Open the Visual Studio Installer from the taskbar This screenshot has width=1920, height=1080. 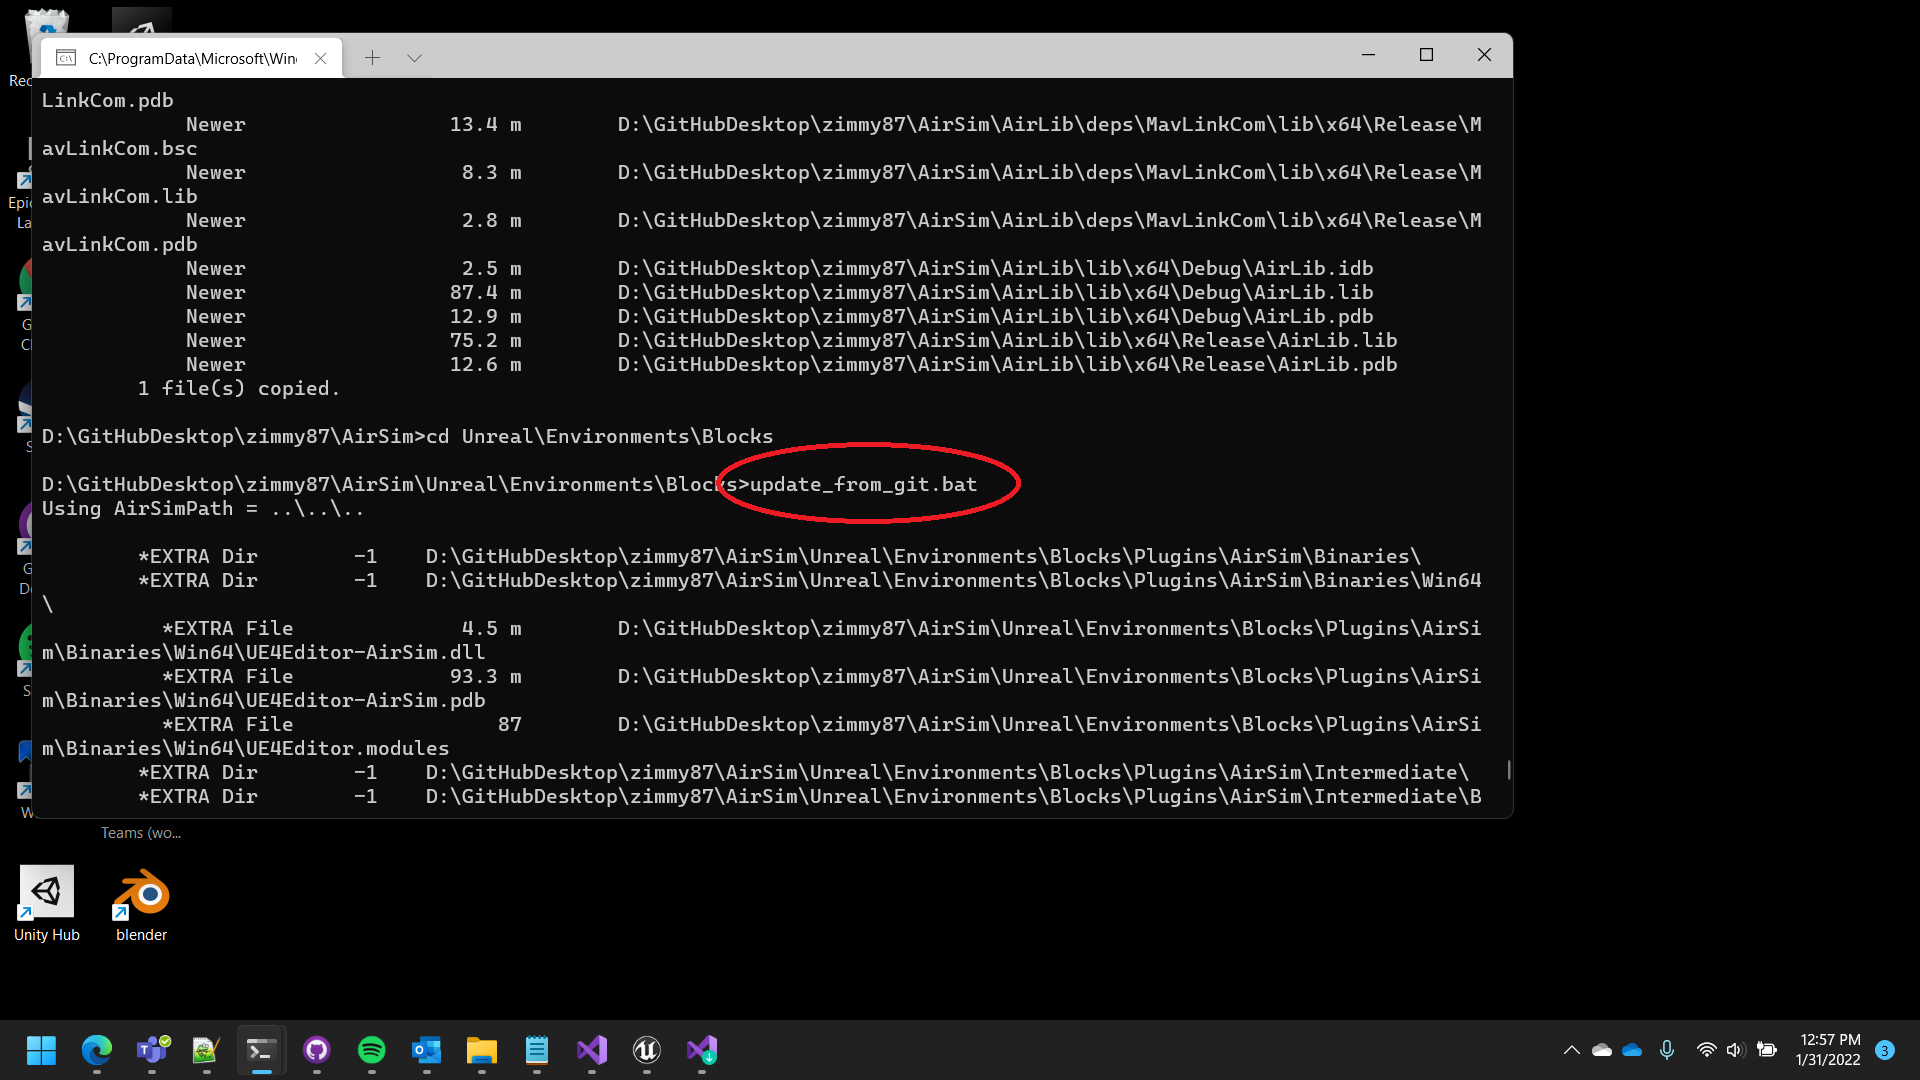coord(703,1051)
